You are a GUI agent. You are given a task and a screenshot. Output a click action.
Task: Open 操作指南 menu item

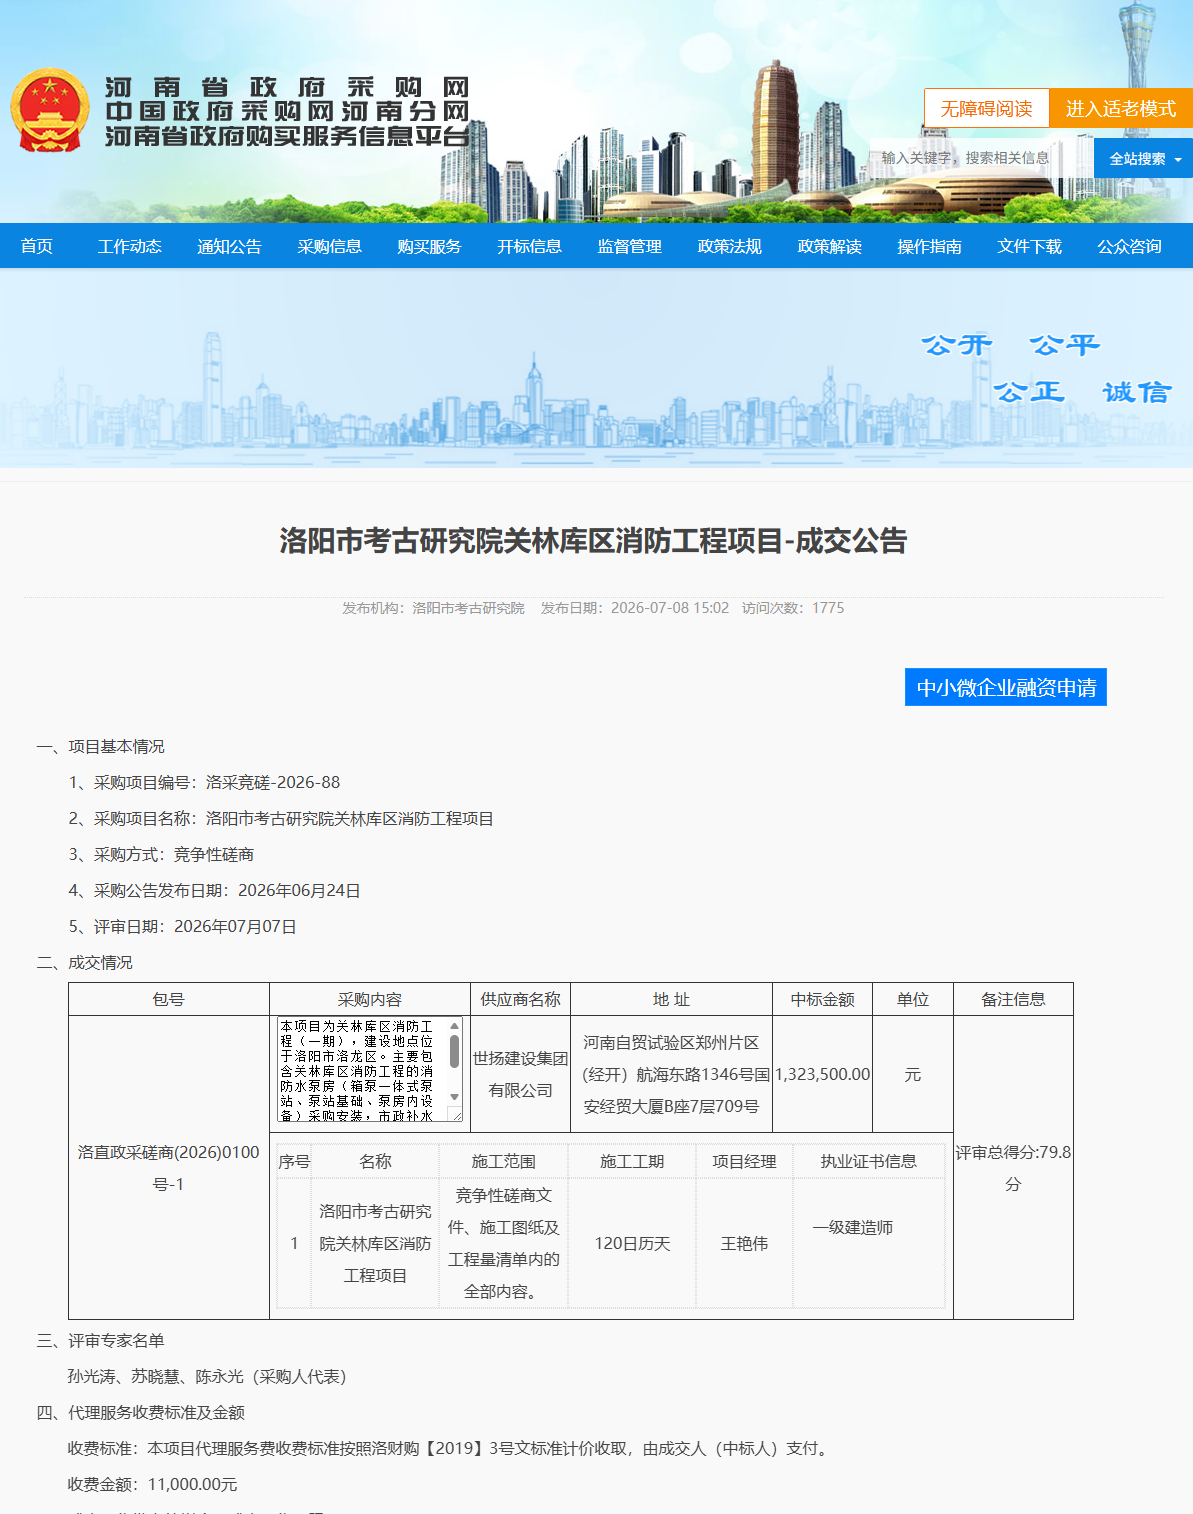coord(930,246)
